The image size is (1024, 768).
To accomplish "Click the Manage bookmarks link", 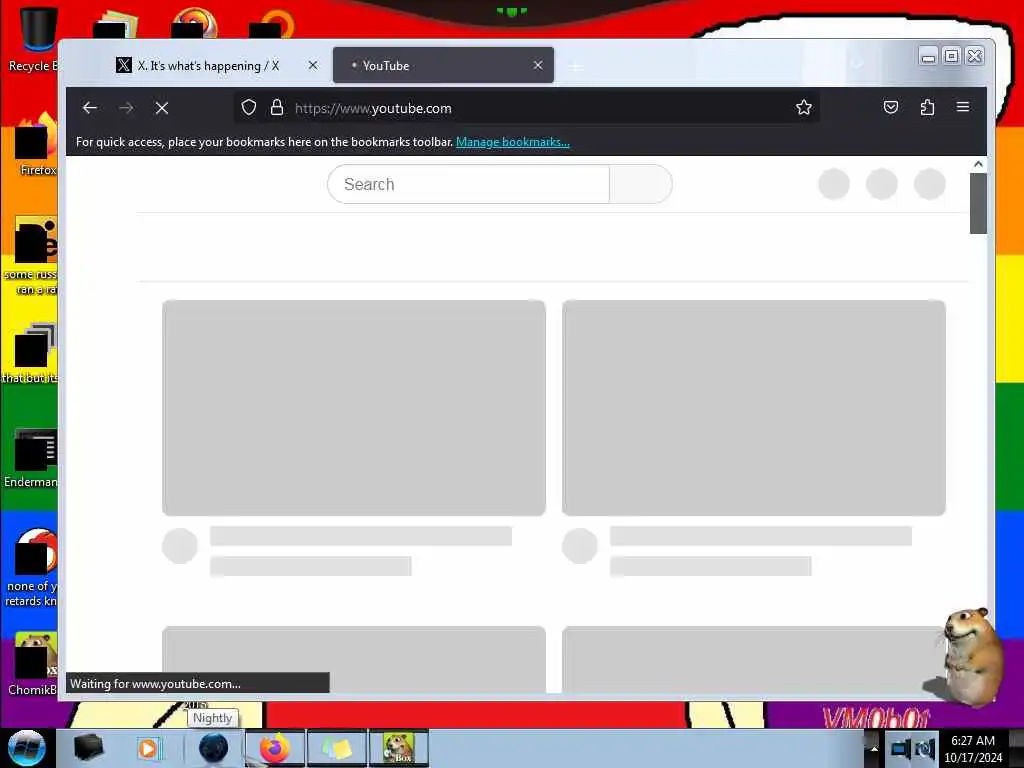I will click(x=513, y=142).
